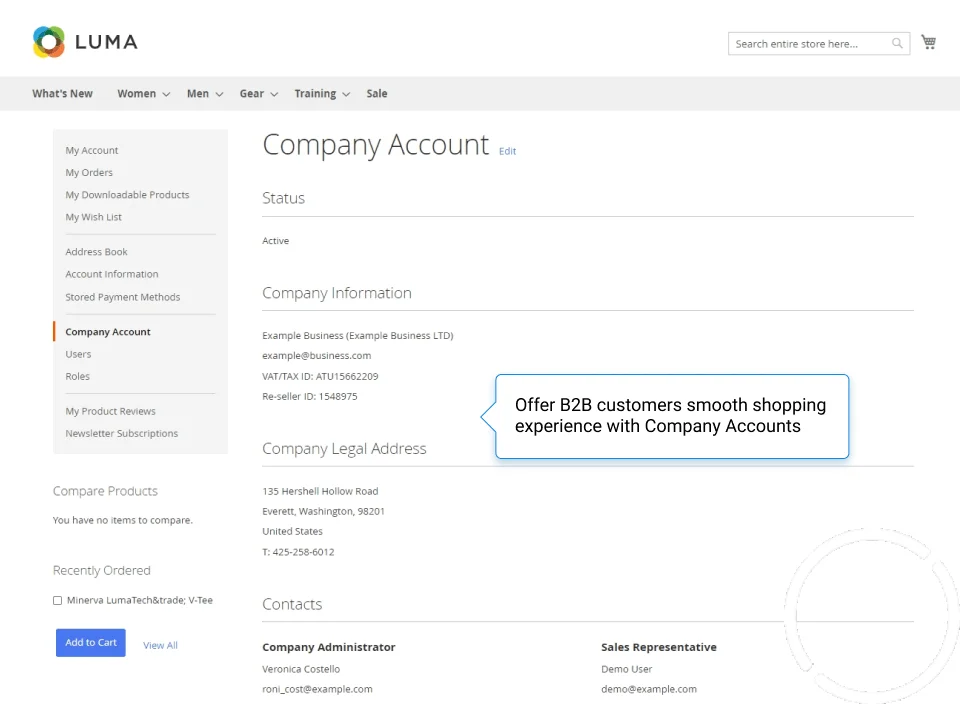Viewport: 960px width, 704px height.
Task: Open the Sale menu item
Action: click(377, 94)
